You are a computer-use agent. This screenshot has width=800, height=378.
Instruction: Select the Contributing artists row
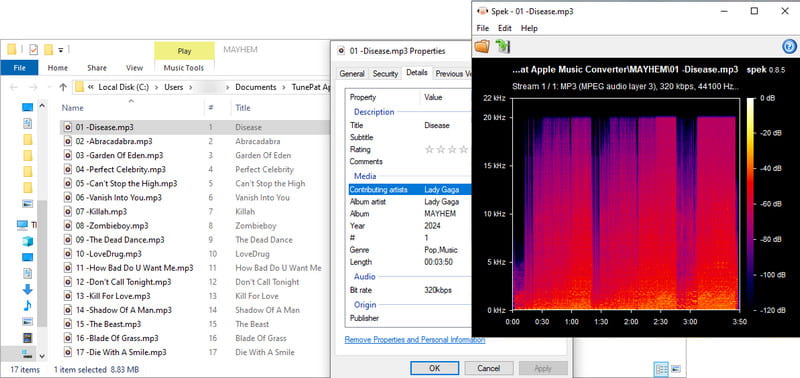410,189
